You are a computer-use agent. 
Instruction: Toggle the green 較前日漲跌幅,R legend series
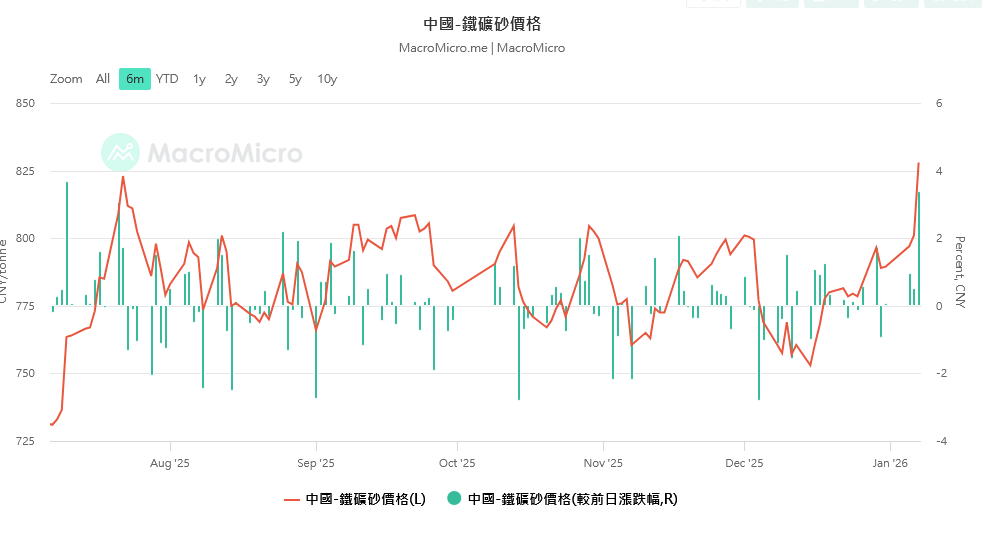(563, 499)
